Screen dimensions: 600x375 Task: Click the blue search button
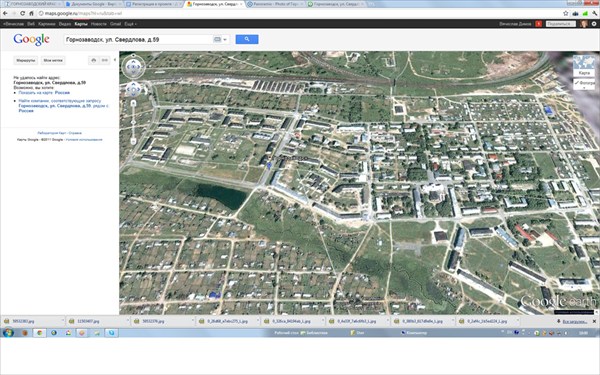pos(247,39)
